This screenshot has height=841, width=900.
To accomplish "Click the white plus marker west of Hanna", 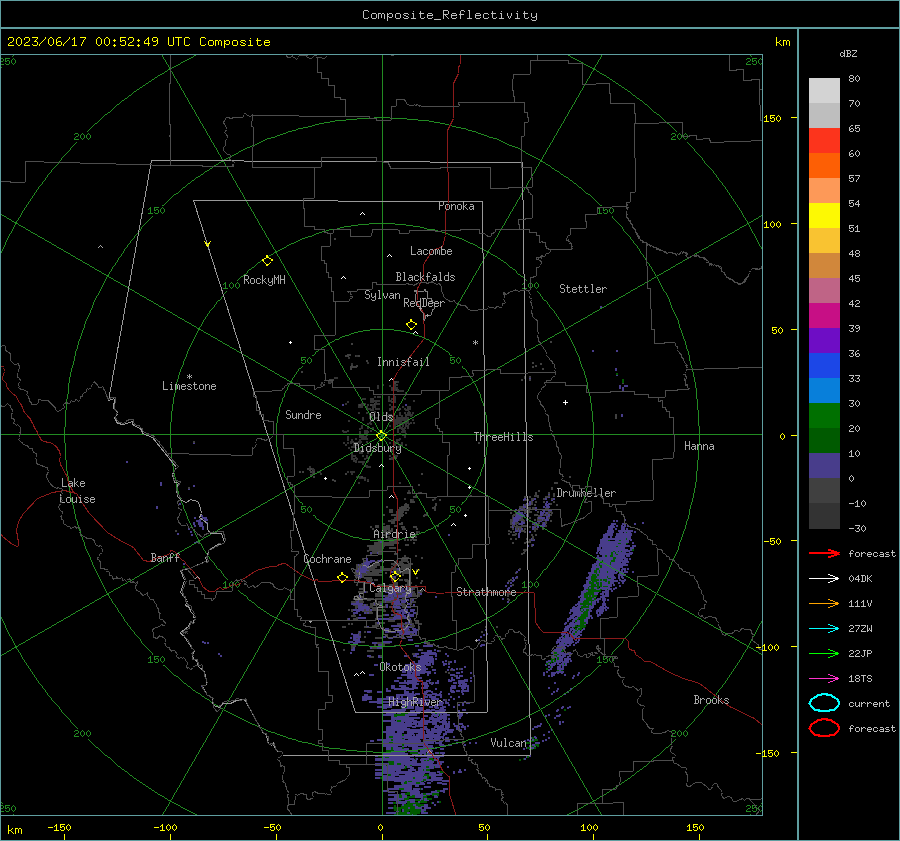I will [565, 402].
